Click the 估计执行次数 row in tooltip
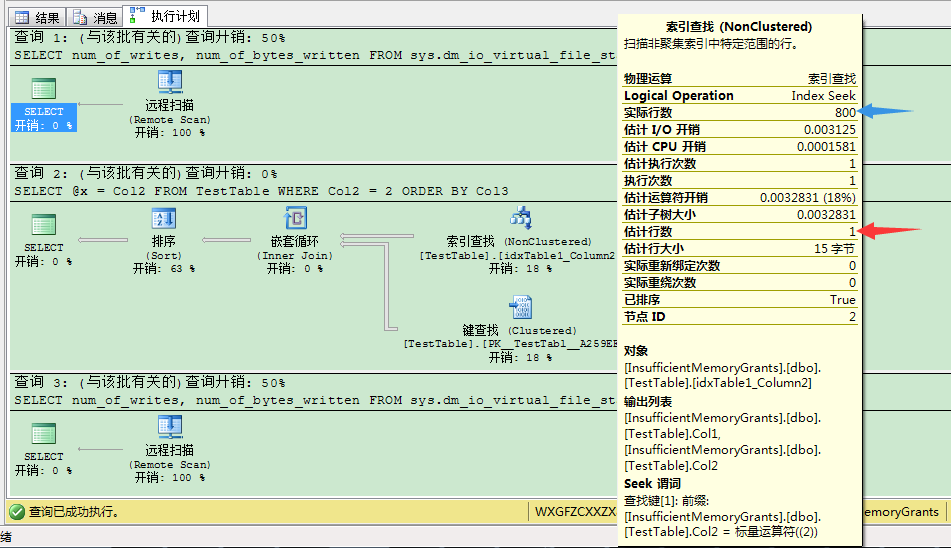Image resolution: width=951 pixels, height=548 pixels. [740, 164]
